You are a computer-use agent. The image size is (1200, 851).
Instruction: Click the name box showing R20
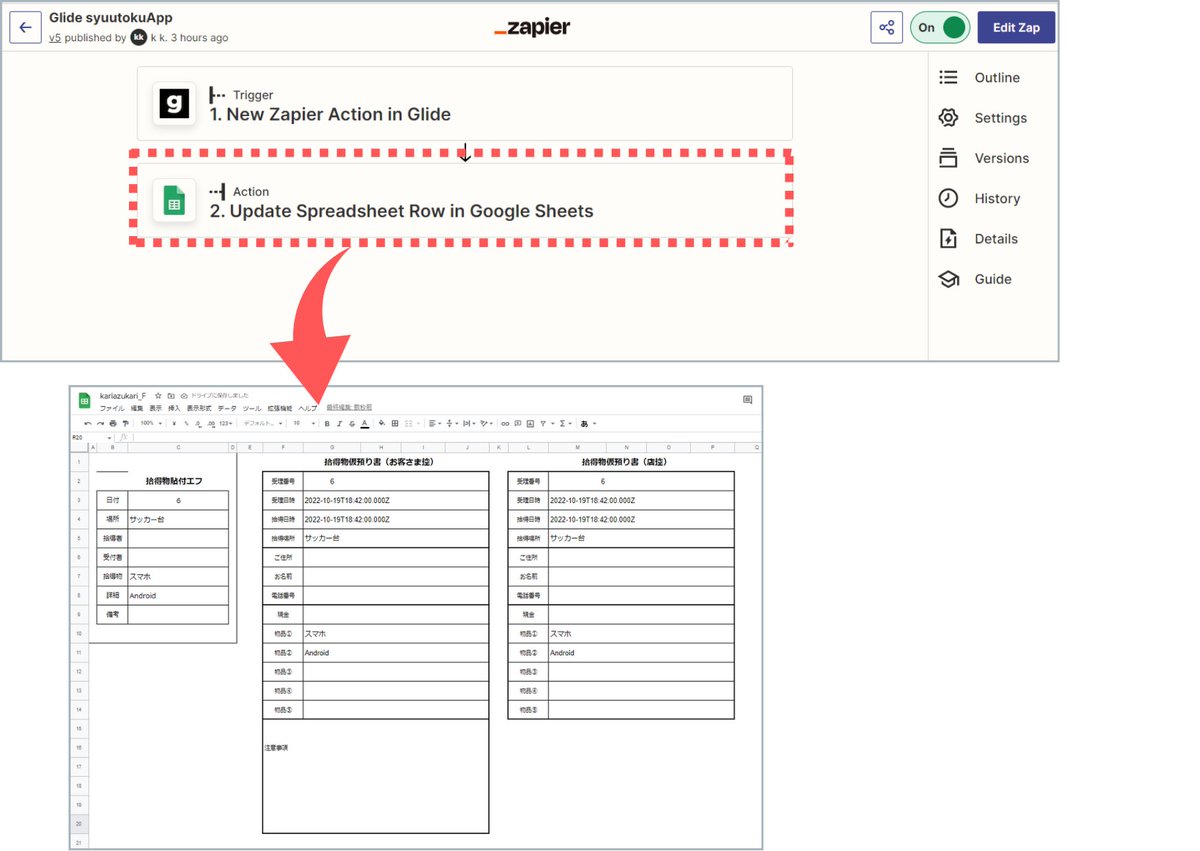[x=93, y=438]
